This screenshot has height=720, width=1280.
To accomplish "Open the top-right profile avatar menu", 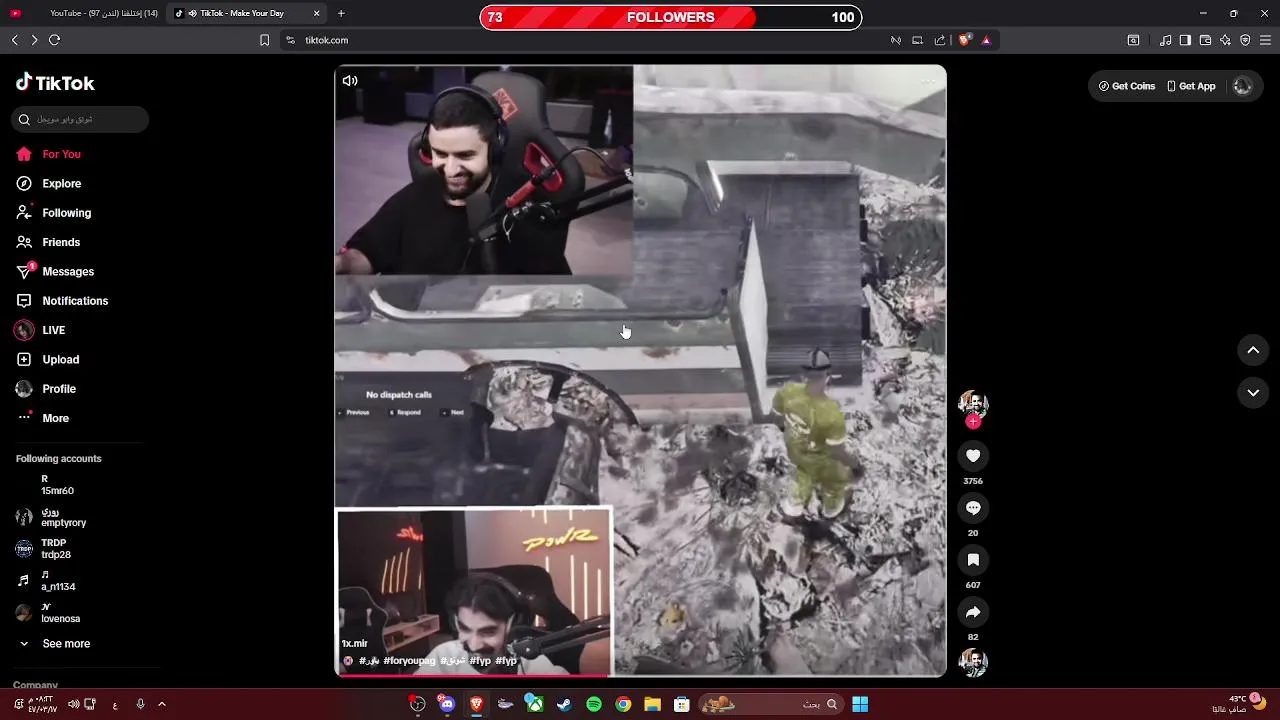I will click(1243, 86).
